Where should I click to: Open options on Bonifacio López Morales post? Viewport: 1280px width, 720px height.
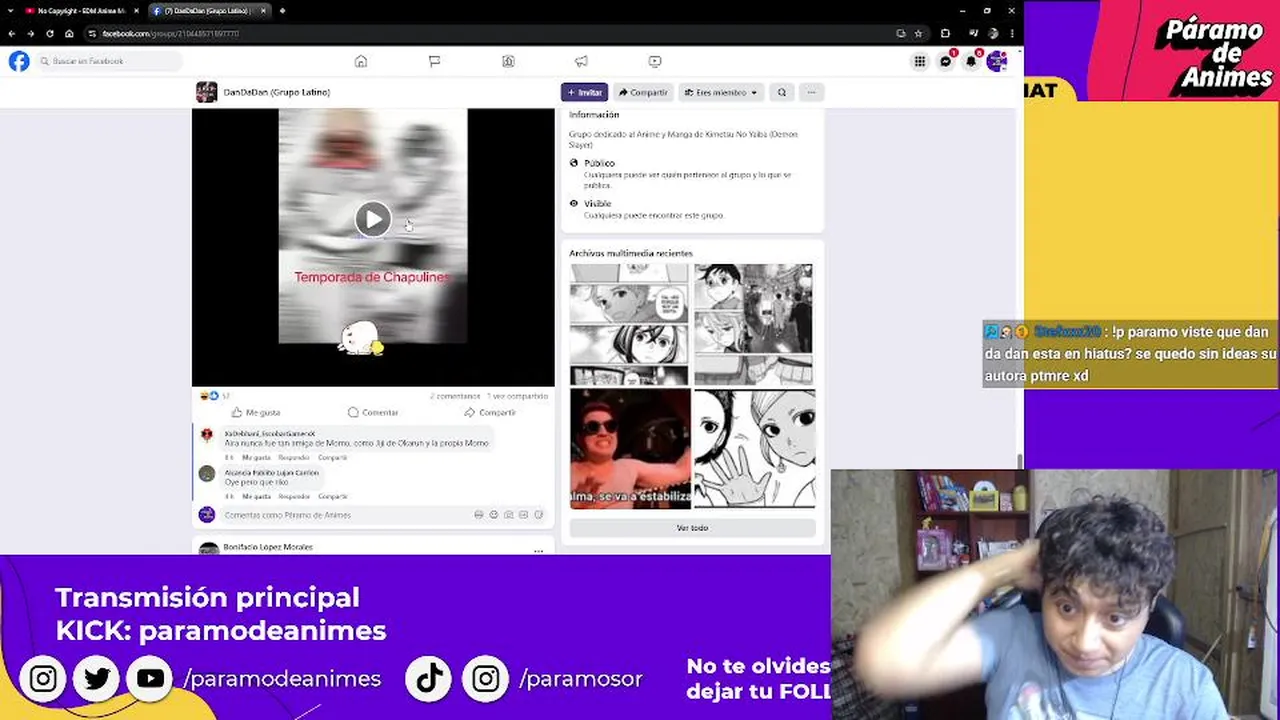point(538,550)
